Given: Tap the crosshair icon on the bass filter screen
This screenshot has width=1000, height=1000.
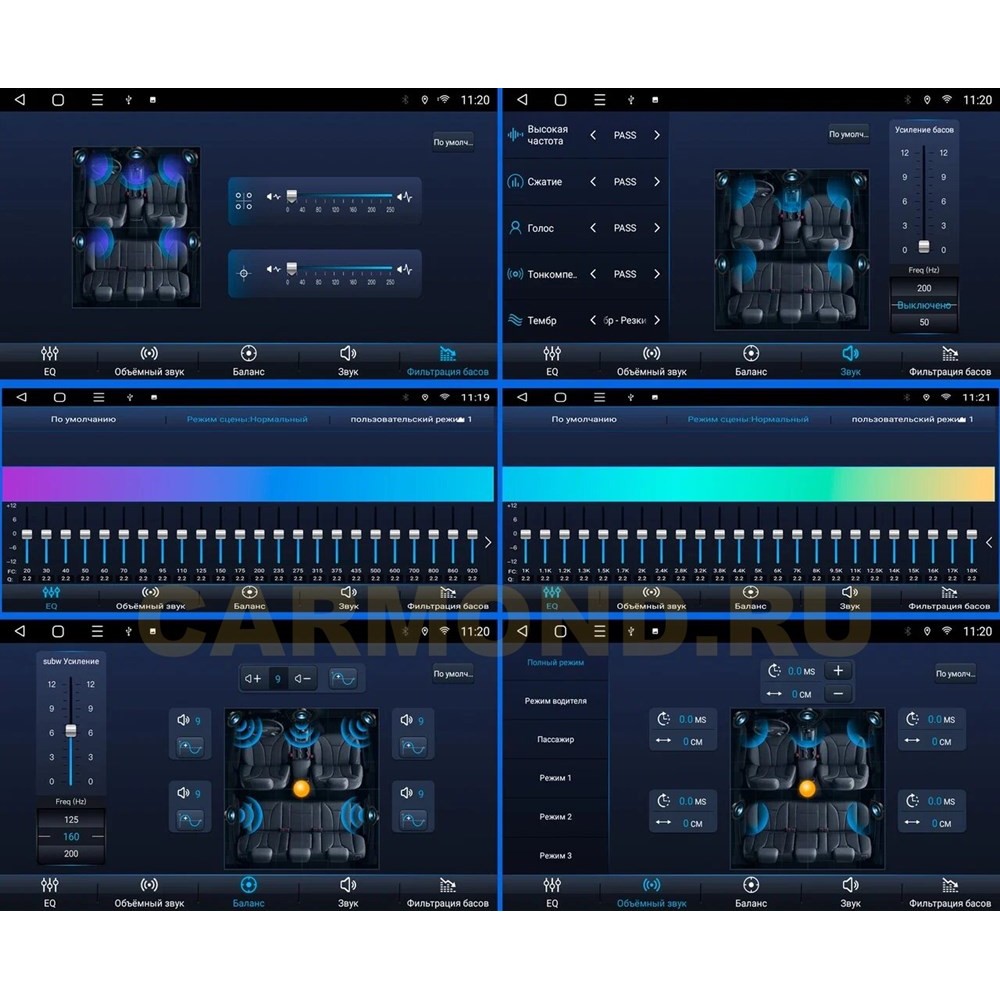Looking at the screenshot, I should click(244, 274).
